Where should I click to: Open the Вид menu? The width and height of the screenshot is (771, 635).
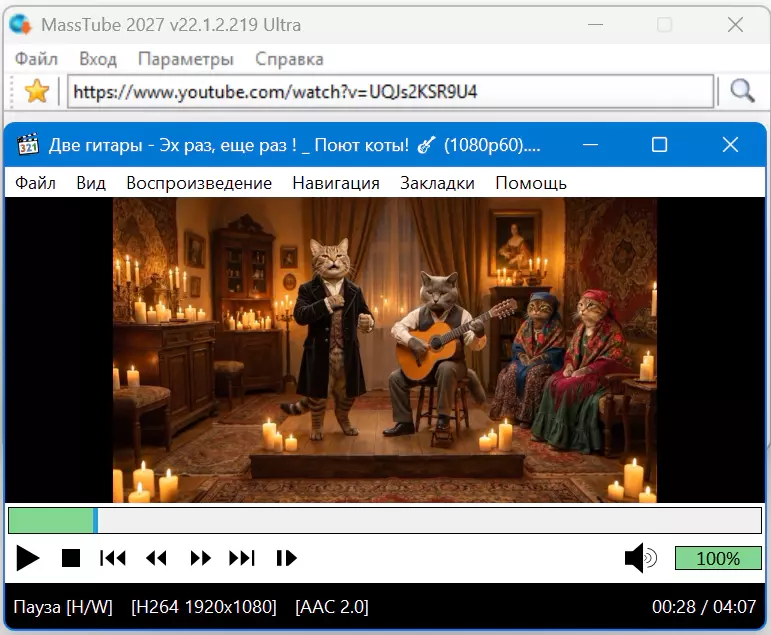91,183
